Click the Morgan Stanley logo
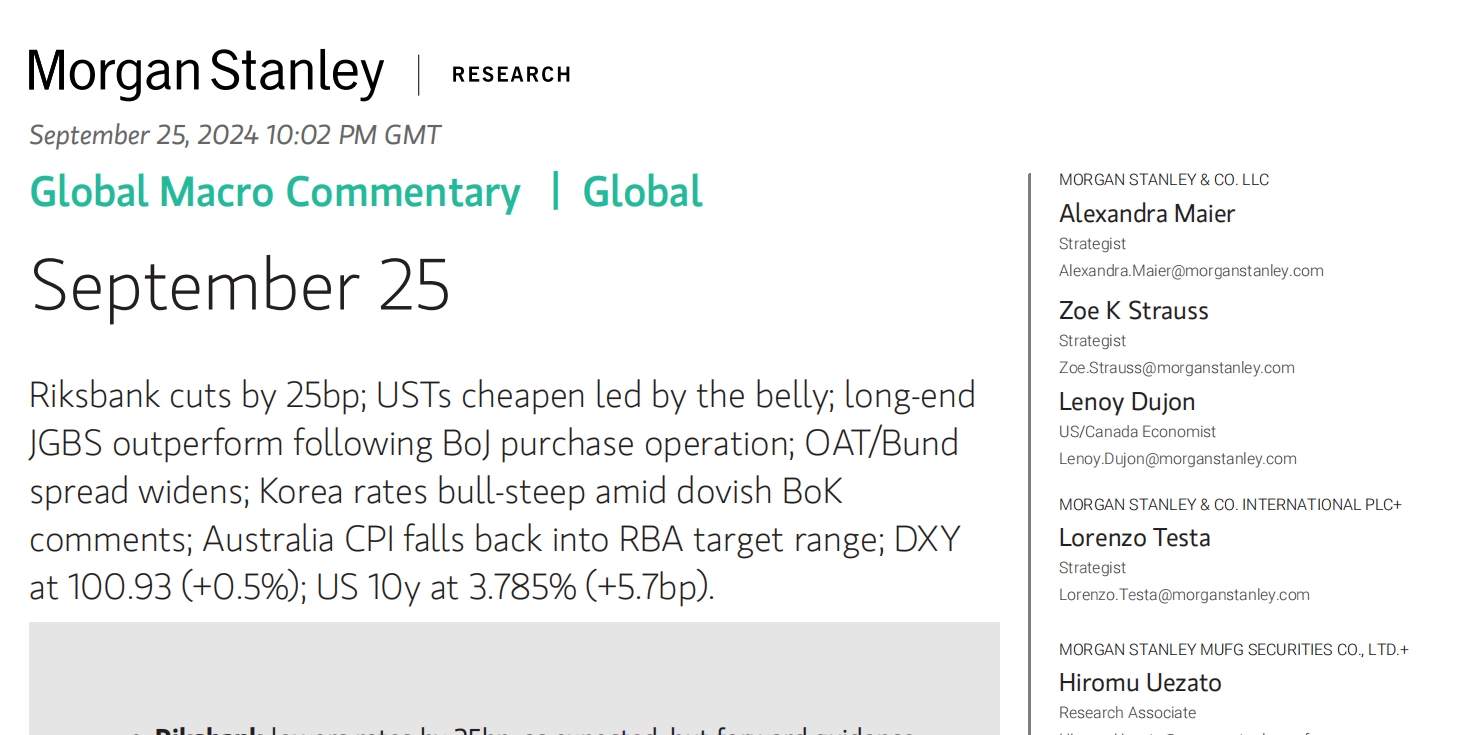Screen dimensions: 1475x735 point(206,73)
